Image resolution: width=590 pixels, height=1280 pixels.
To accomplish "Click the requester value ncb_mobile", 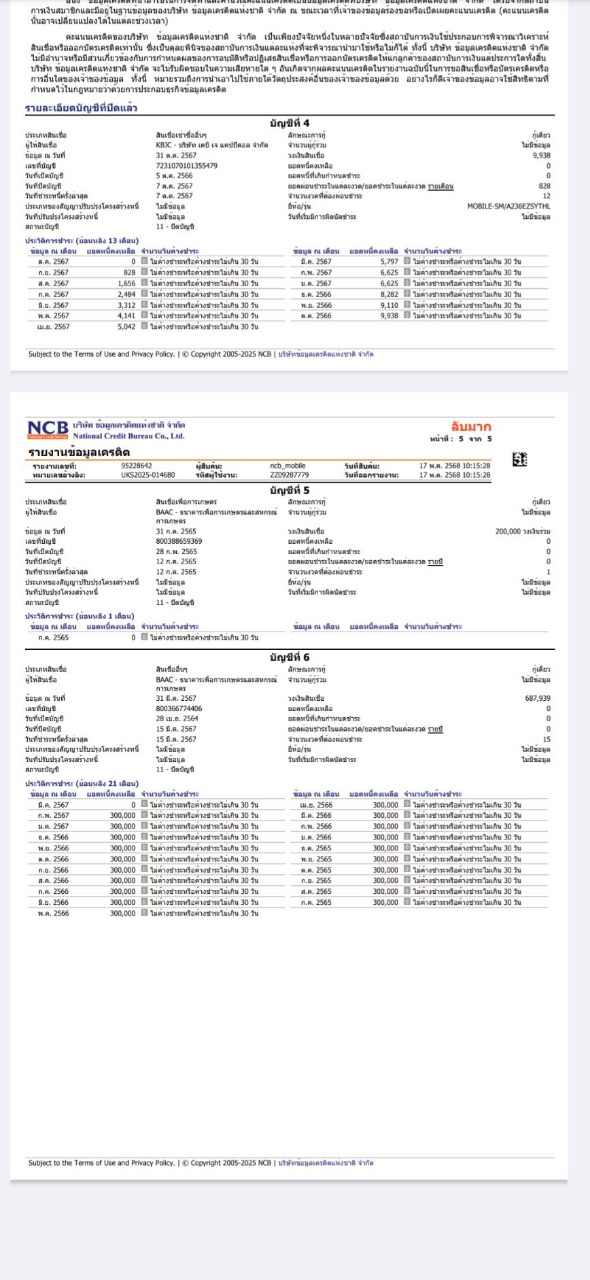I will click(x=290, y=465).
